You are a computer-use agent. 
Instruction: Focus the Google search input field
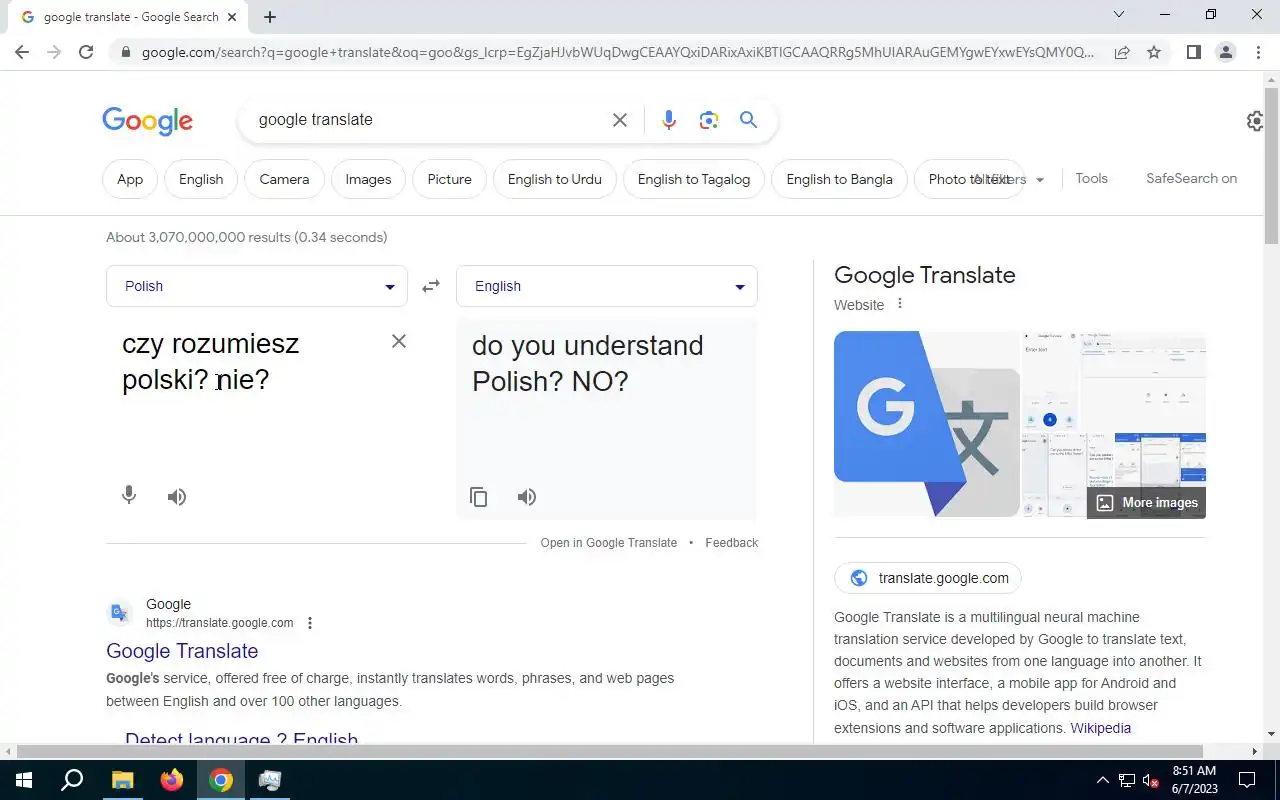tap(430, 120)
